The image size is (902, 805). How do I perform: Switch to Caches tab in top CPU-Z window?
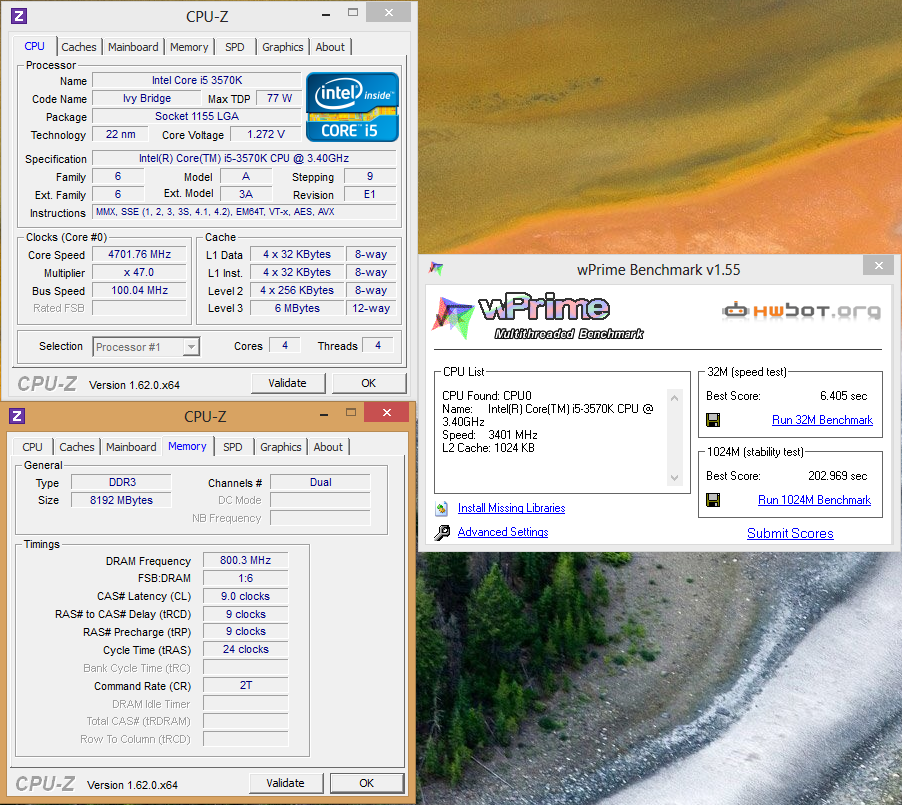point(79,47)
